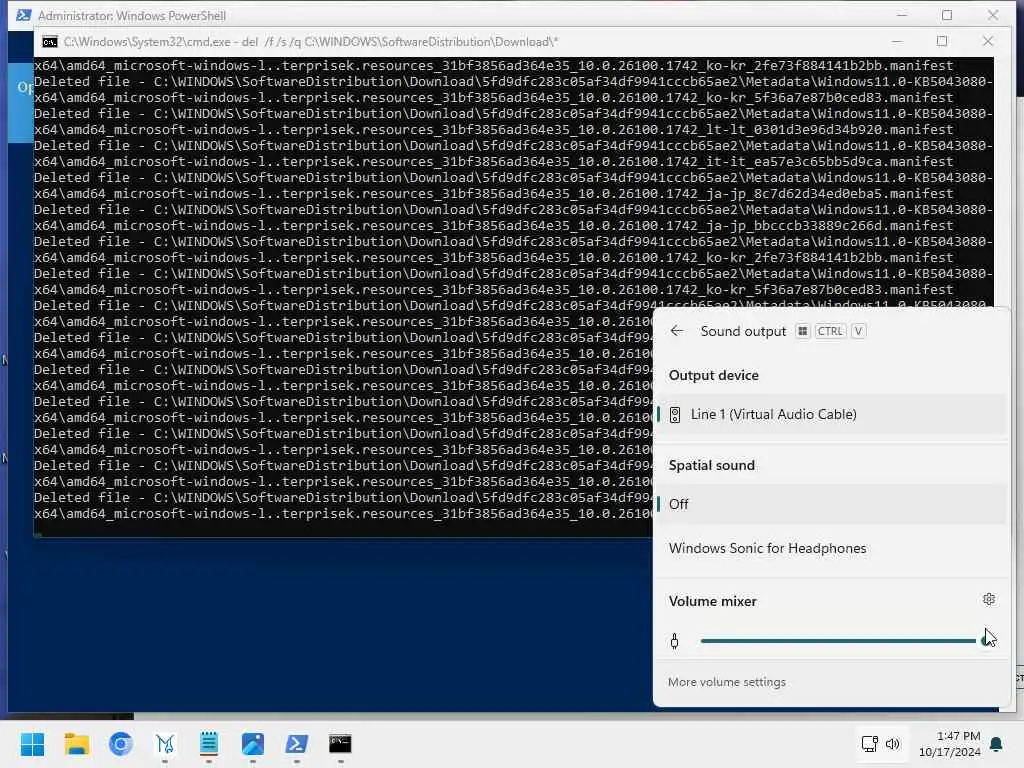1024x768 pixels.
Task: Click the cmd.exe title bar text
Action: [311, 42]
